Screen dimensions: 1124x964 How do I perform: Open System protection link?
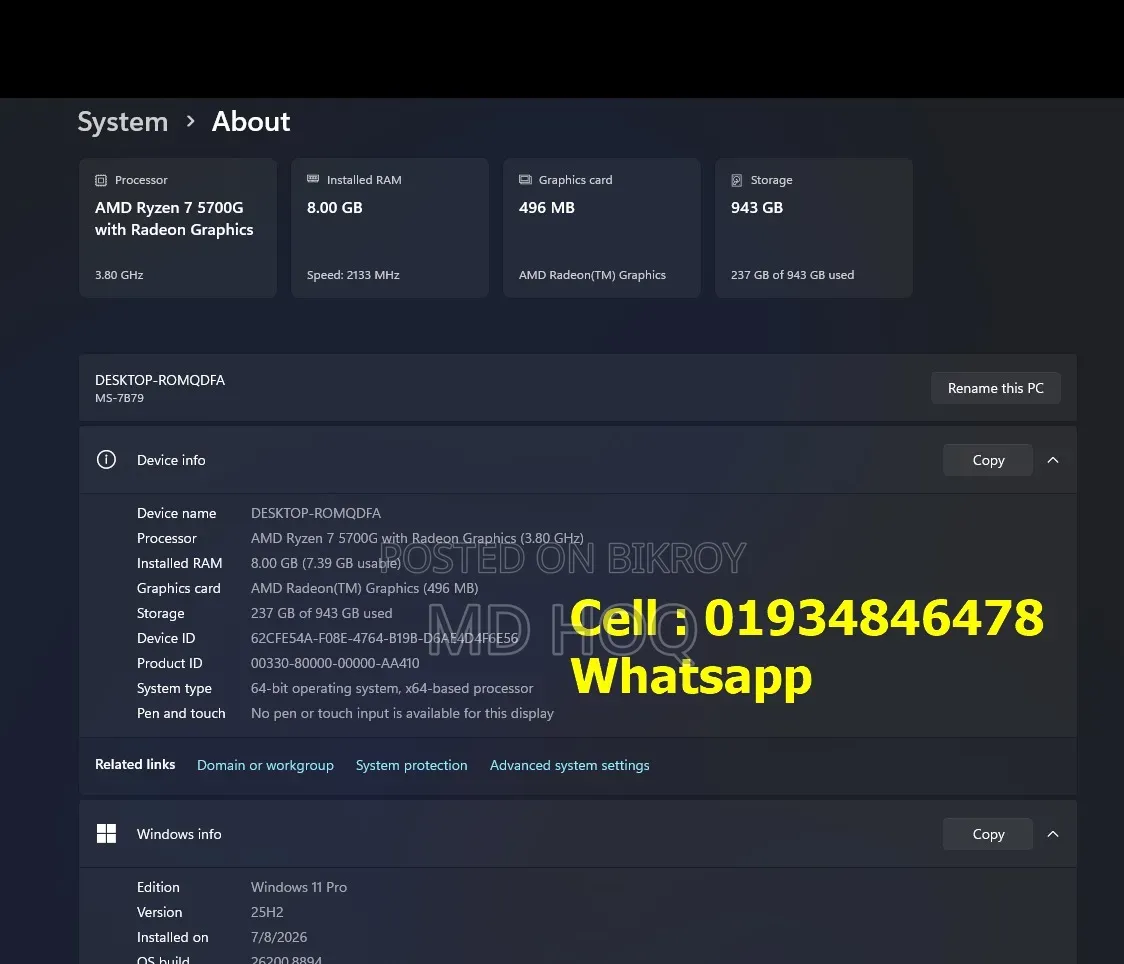(x=411, y=765)
